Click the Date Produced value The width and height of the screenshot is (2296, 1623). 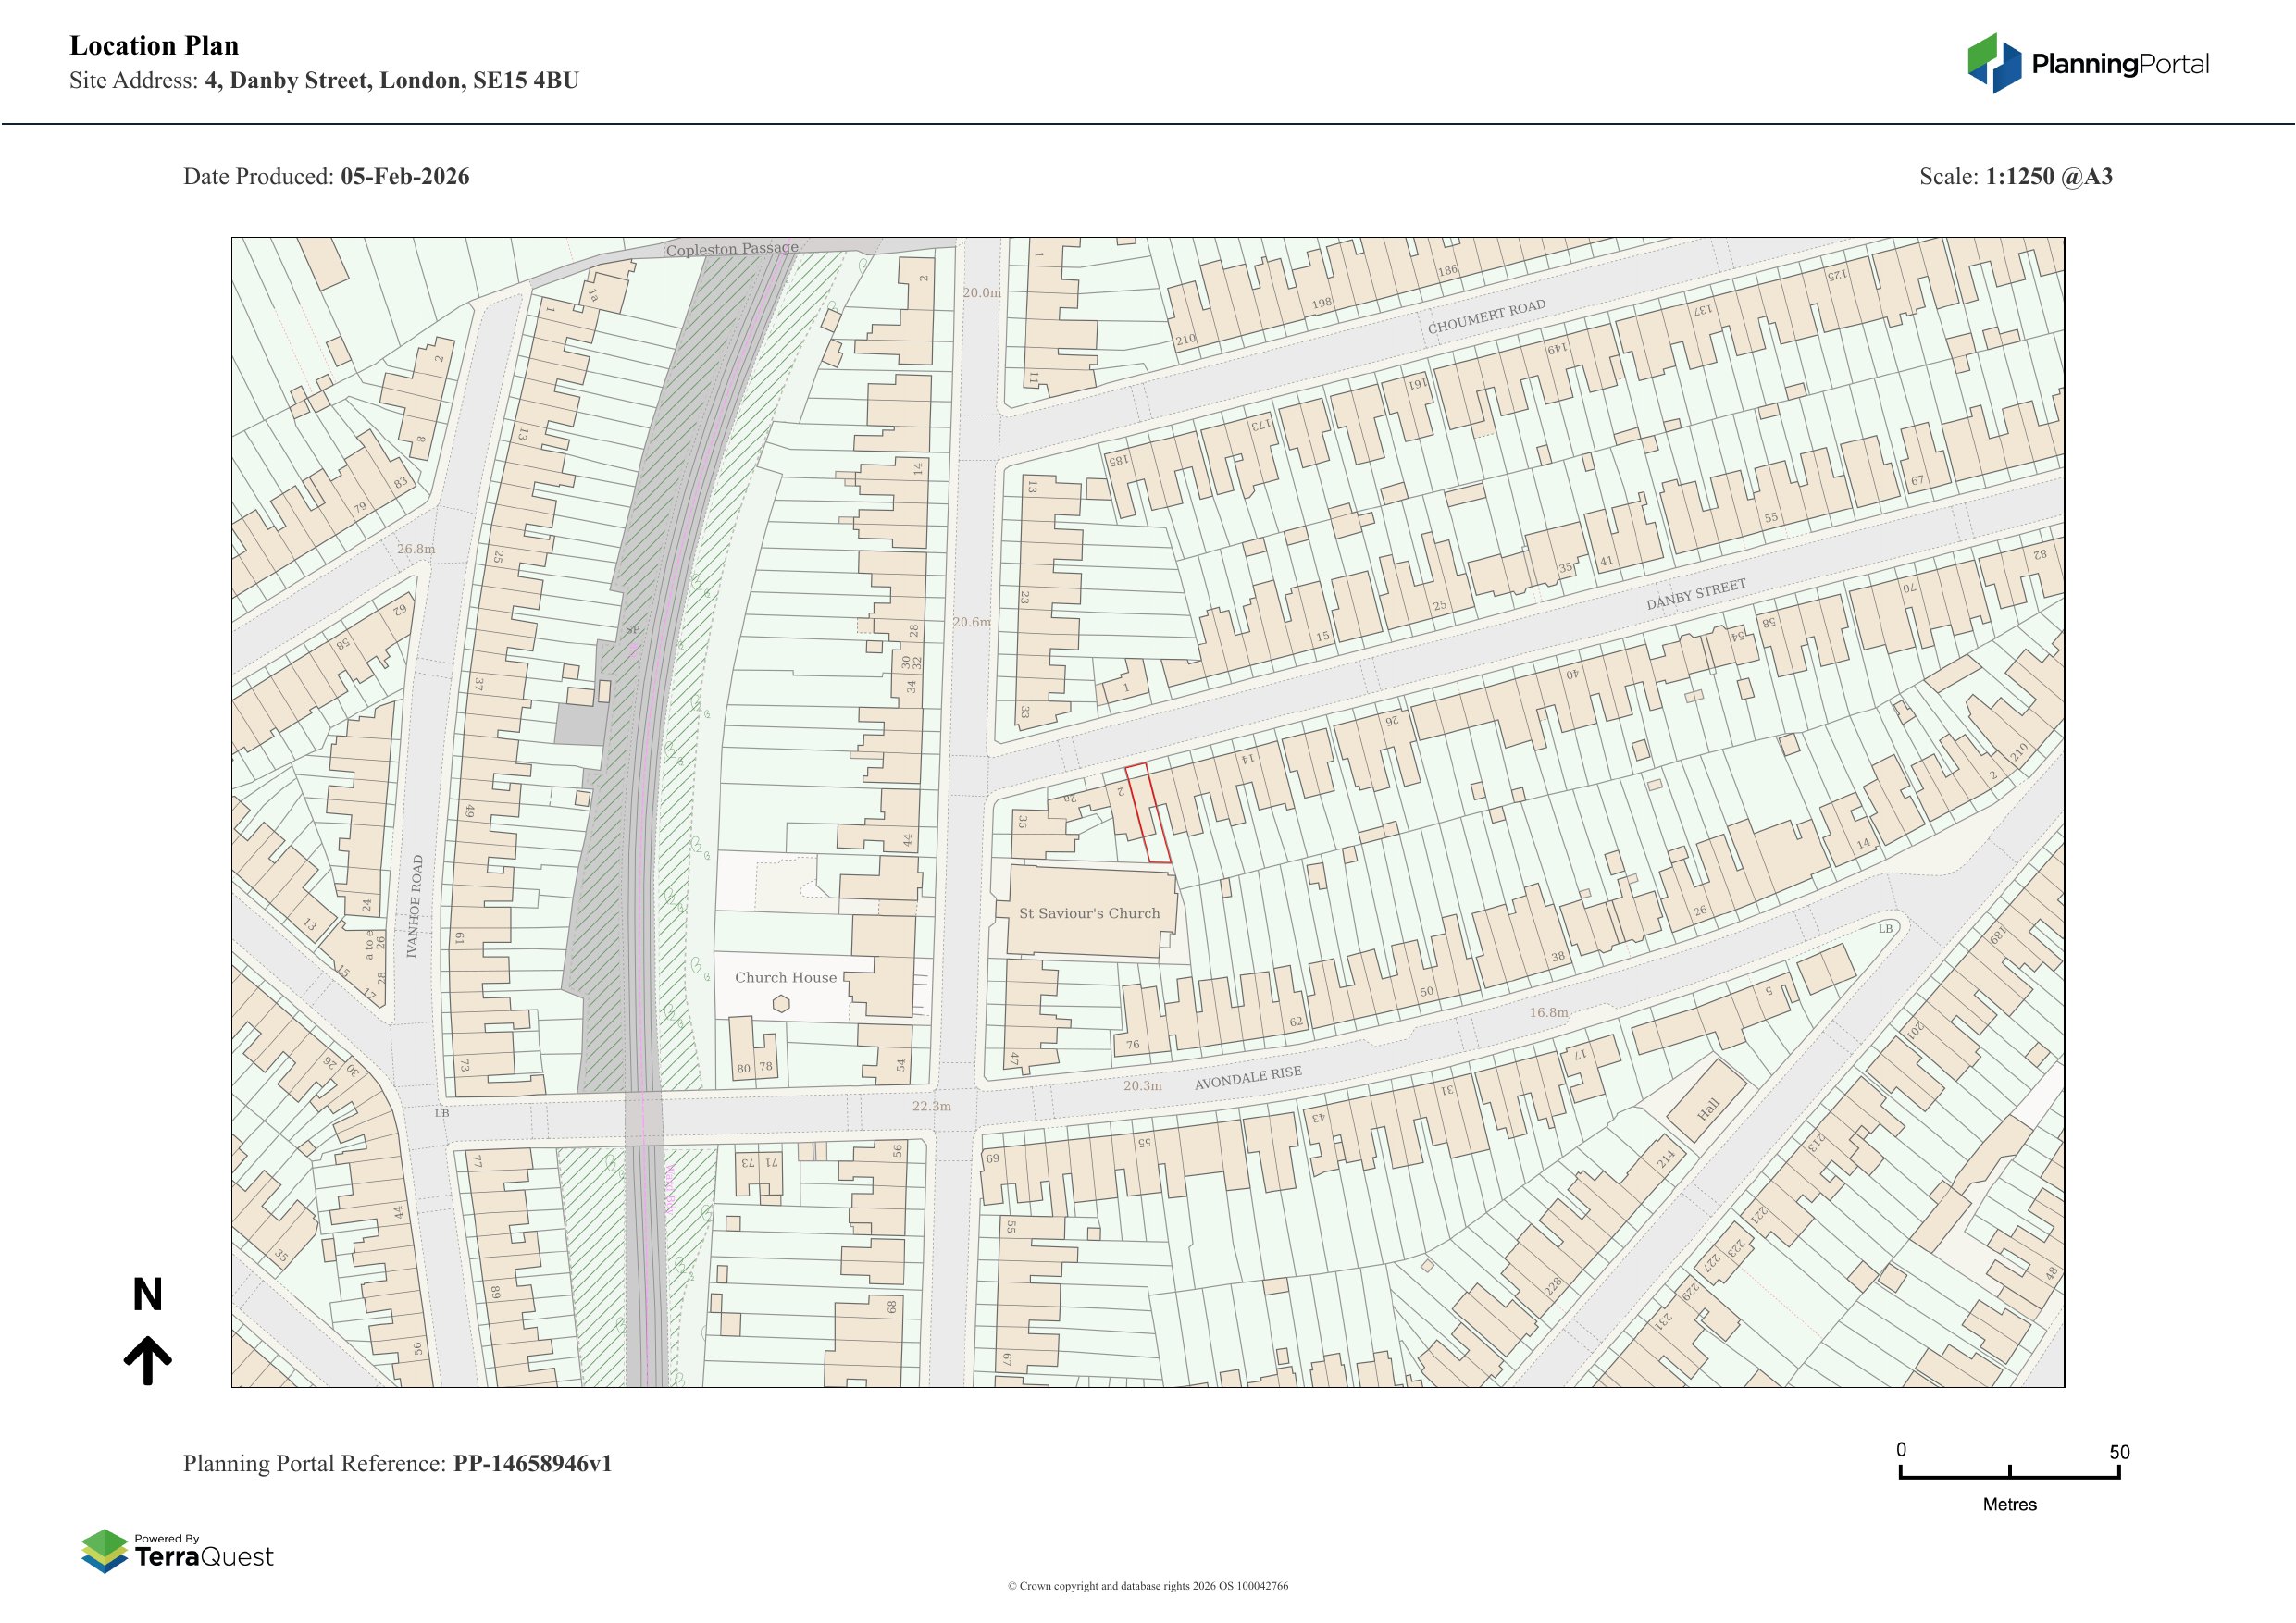[x=405, y=177]
